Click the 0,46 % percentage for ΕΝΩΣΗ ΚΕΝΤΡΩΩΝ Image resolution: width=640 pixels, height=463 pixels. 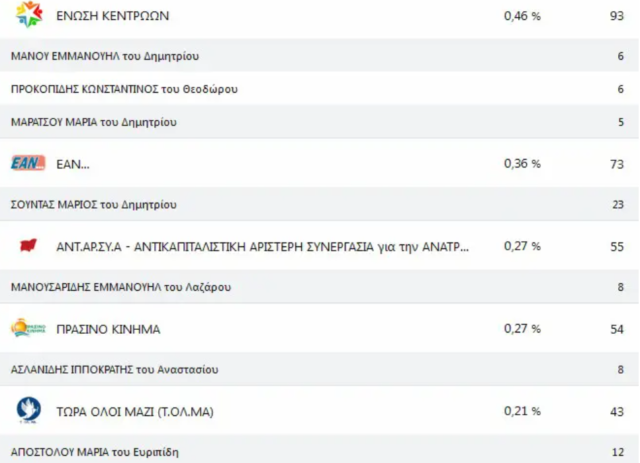522,16
